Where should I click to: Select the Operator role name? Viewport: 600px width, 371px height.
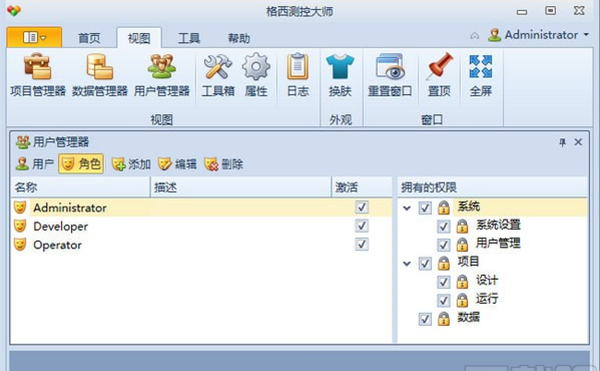(x=57, y=244)
